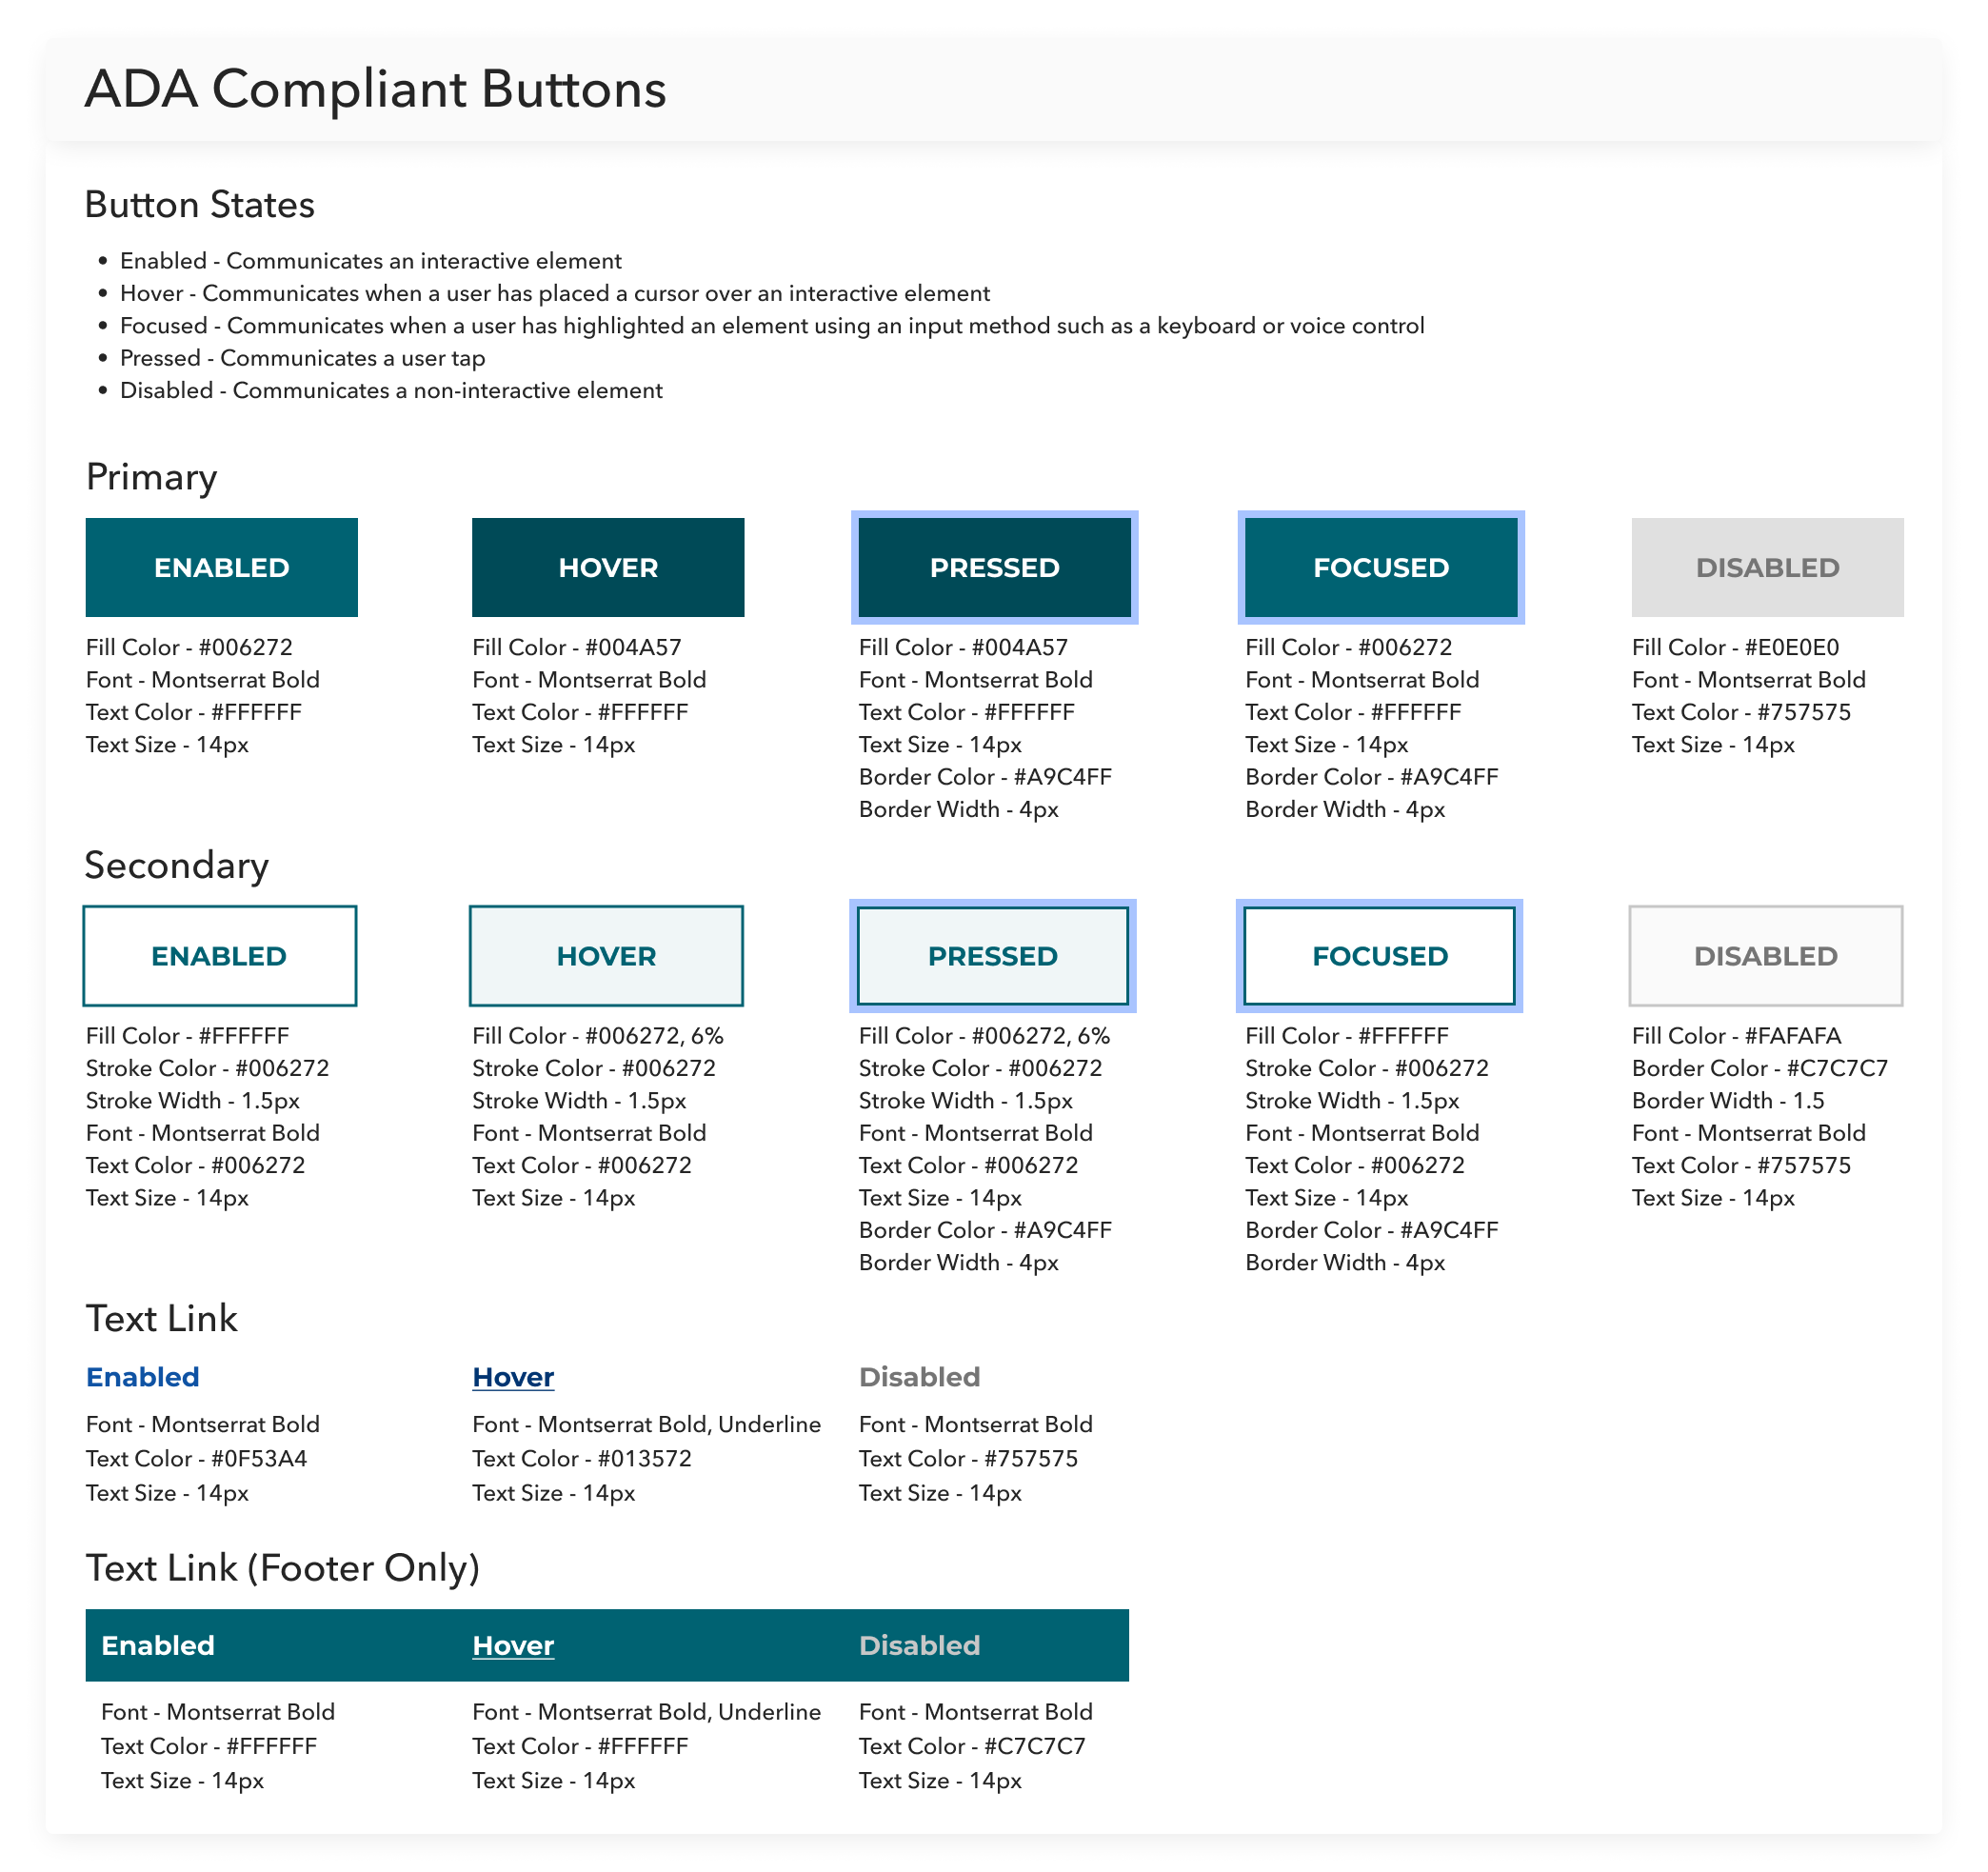This screenshot has height=1872, width=1988.
Task: Click the primary HOVER button
Action: [608, 567]
